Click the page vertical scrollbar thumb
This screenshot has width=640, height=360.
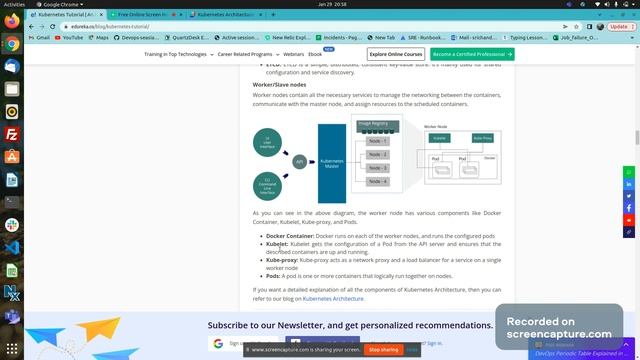pos(637,137)
